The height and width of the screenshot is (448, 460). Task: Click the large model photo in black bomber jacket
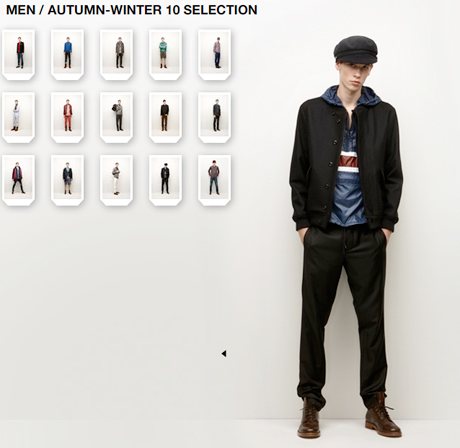(x=347, y=237)
